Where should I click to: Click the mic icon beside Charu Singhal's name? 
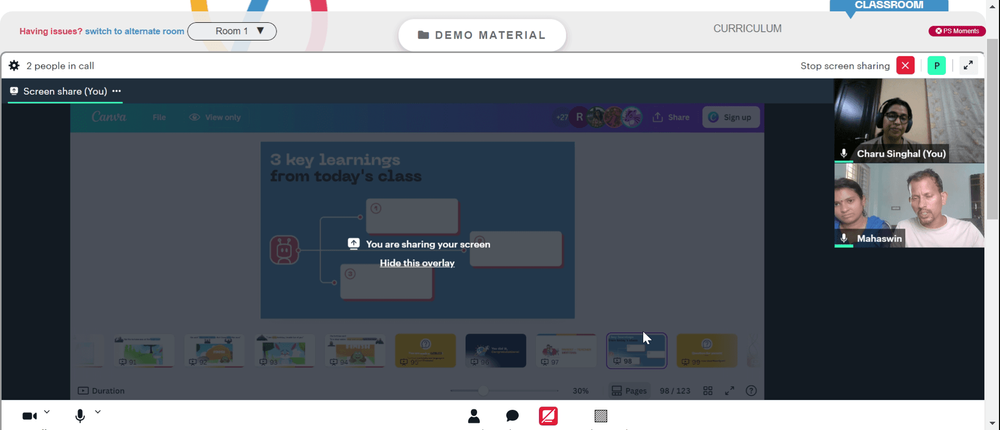coord(844,154)
